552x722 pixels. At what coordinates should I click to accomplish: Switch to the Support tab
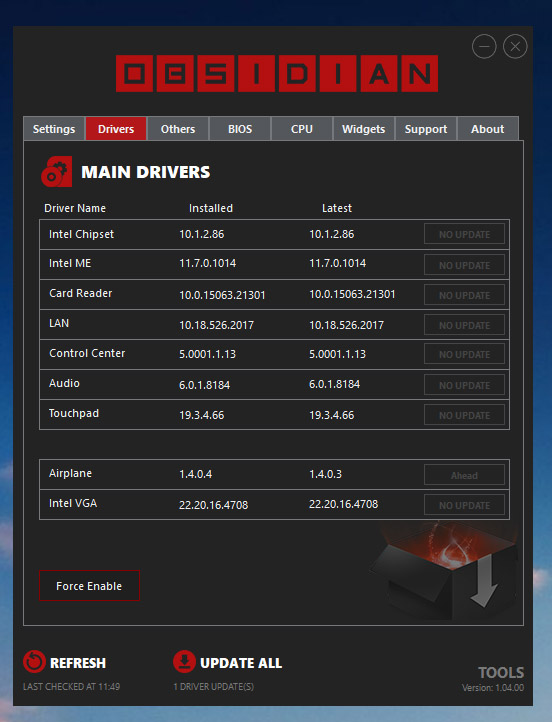coord(426,129)
